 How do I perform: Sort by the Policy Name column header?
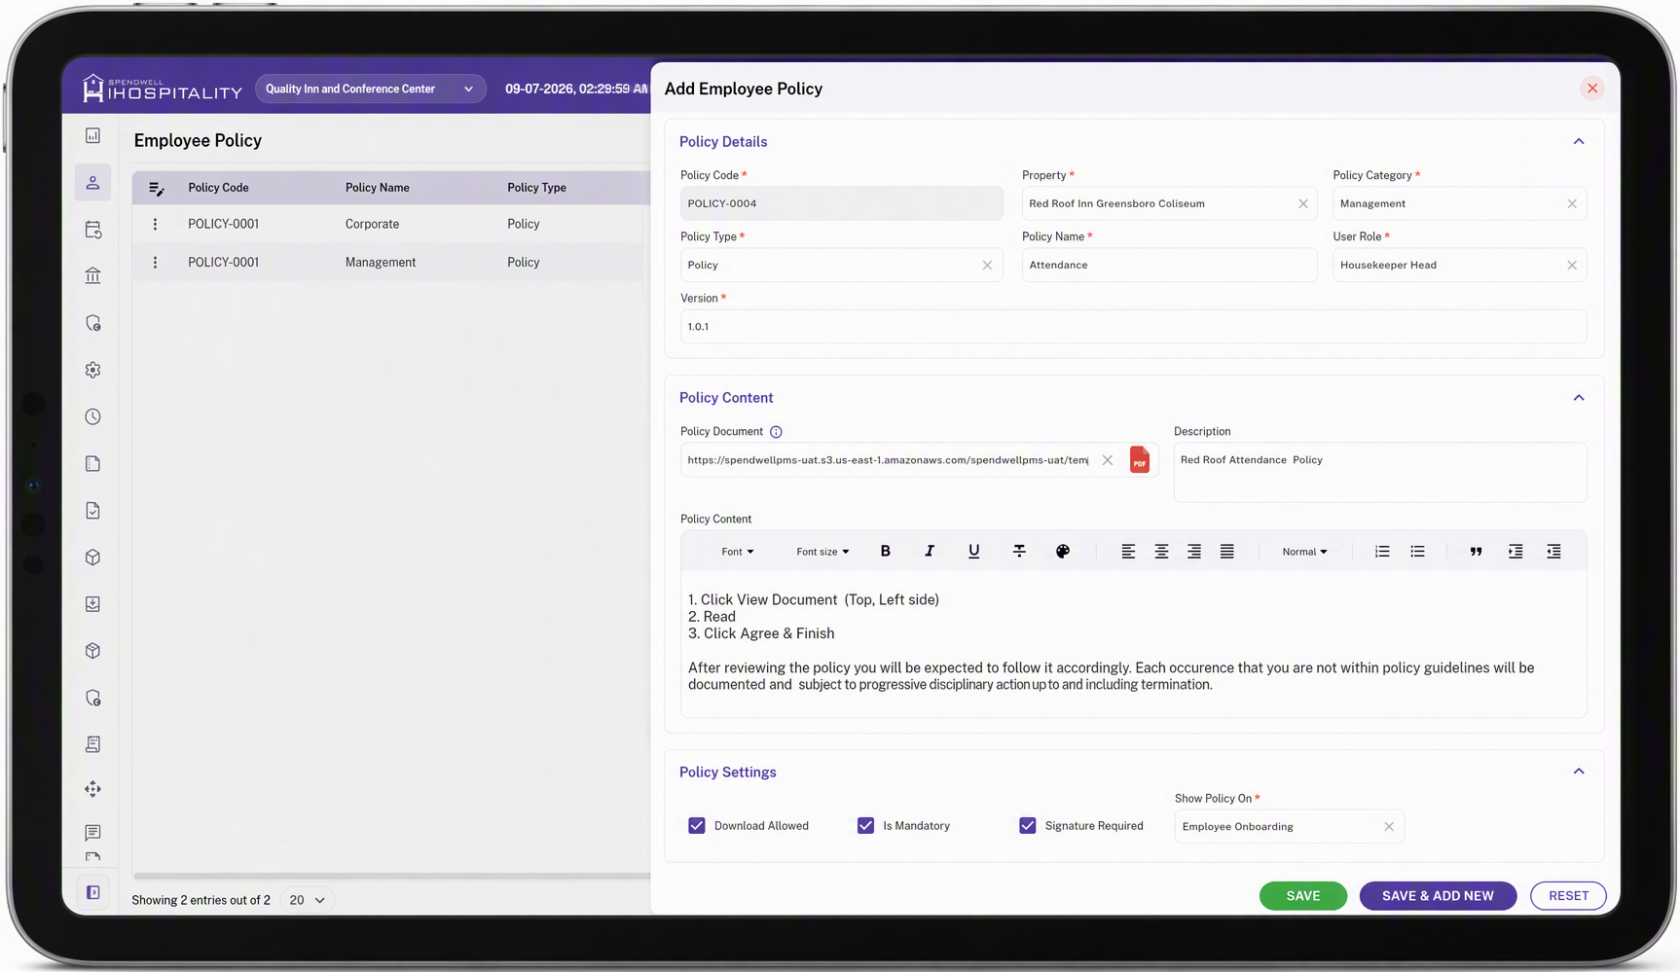(x=377, y=188)
